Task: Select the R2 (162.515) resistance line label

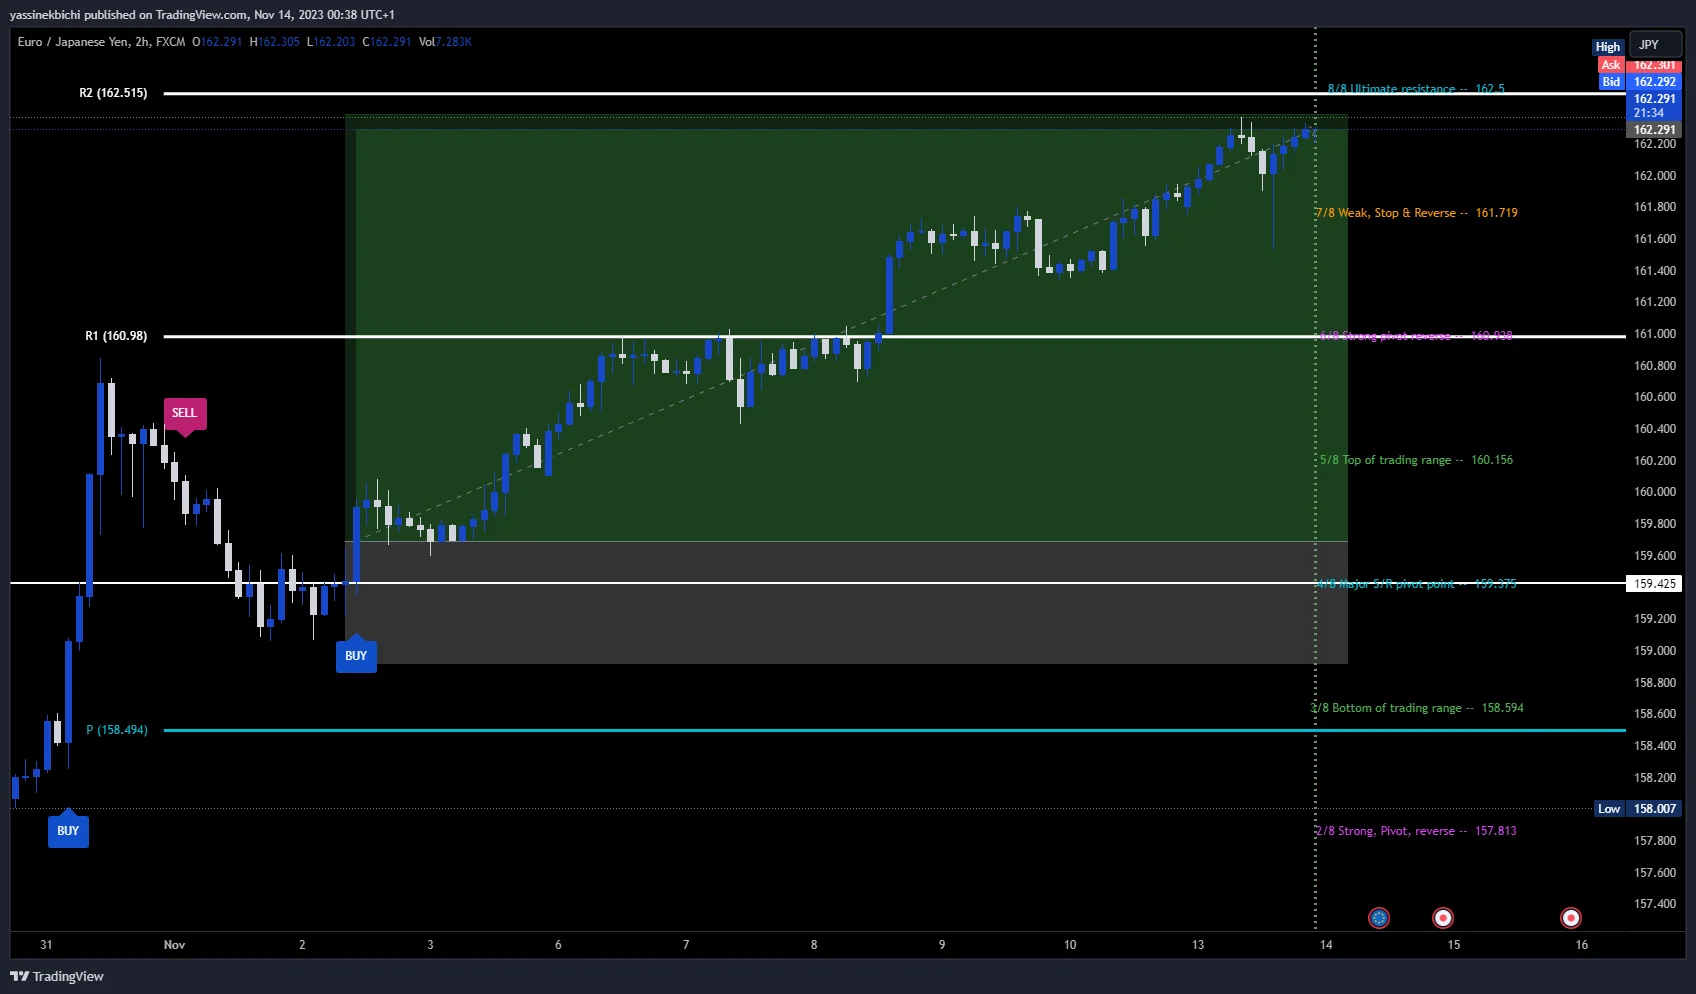Action: 113,93
